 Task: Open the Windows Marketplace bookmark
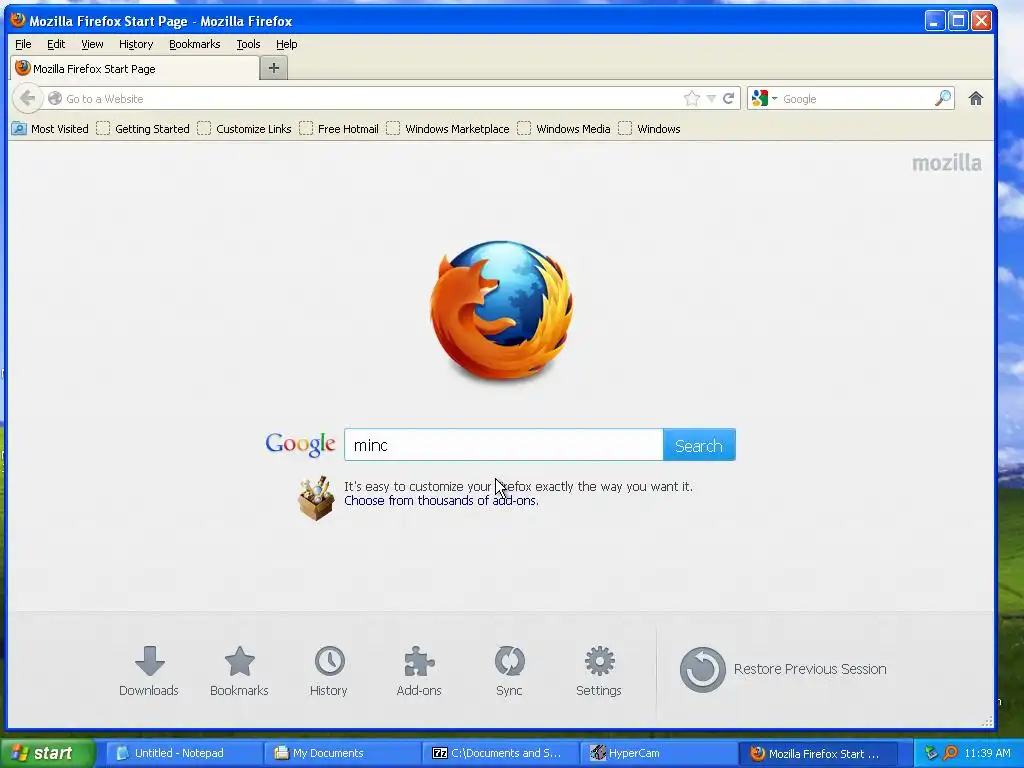pos(448,129)
